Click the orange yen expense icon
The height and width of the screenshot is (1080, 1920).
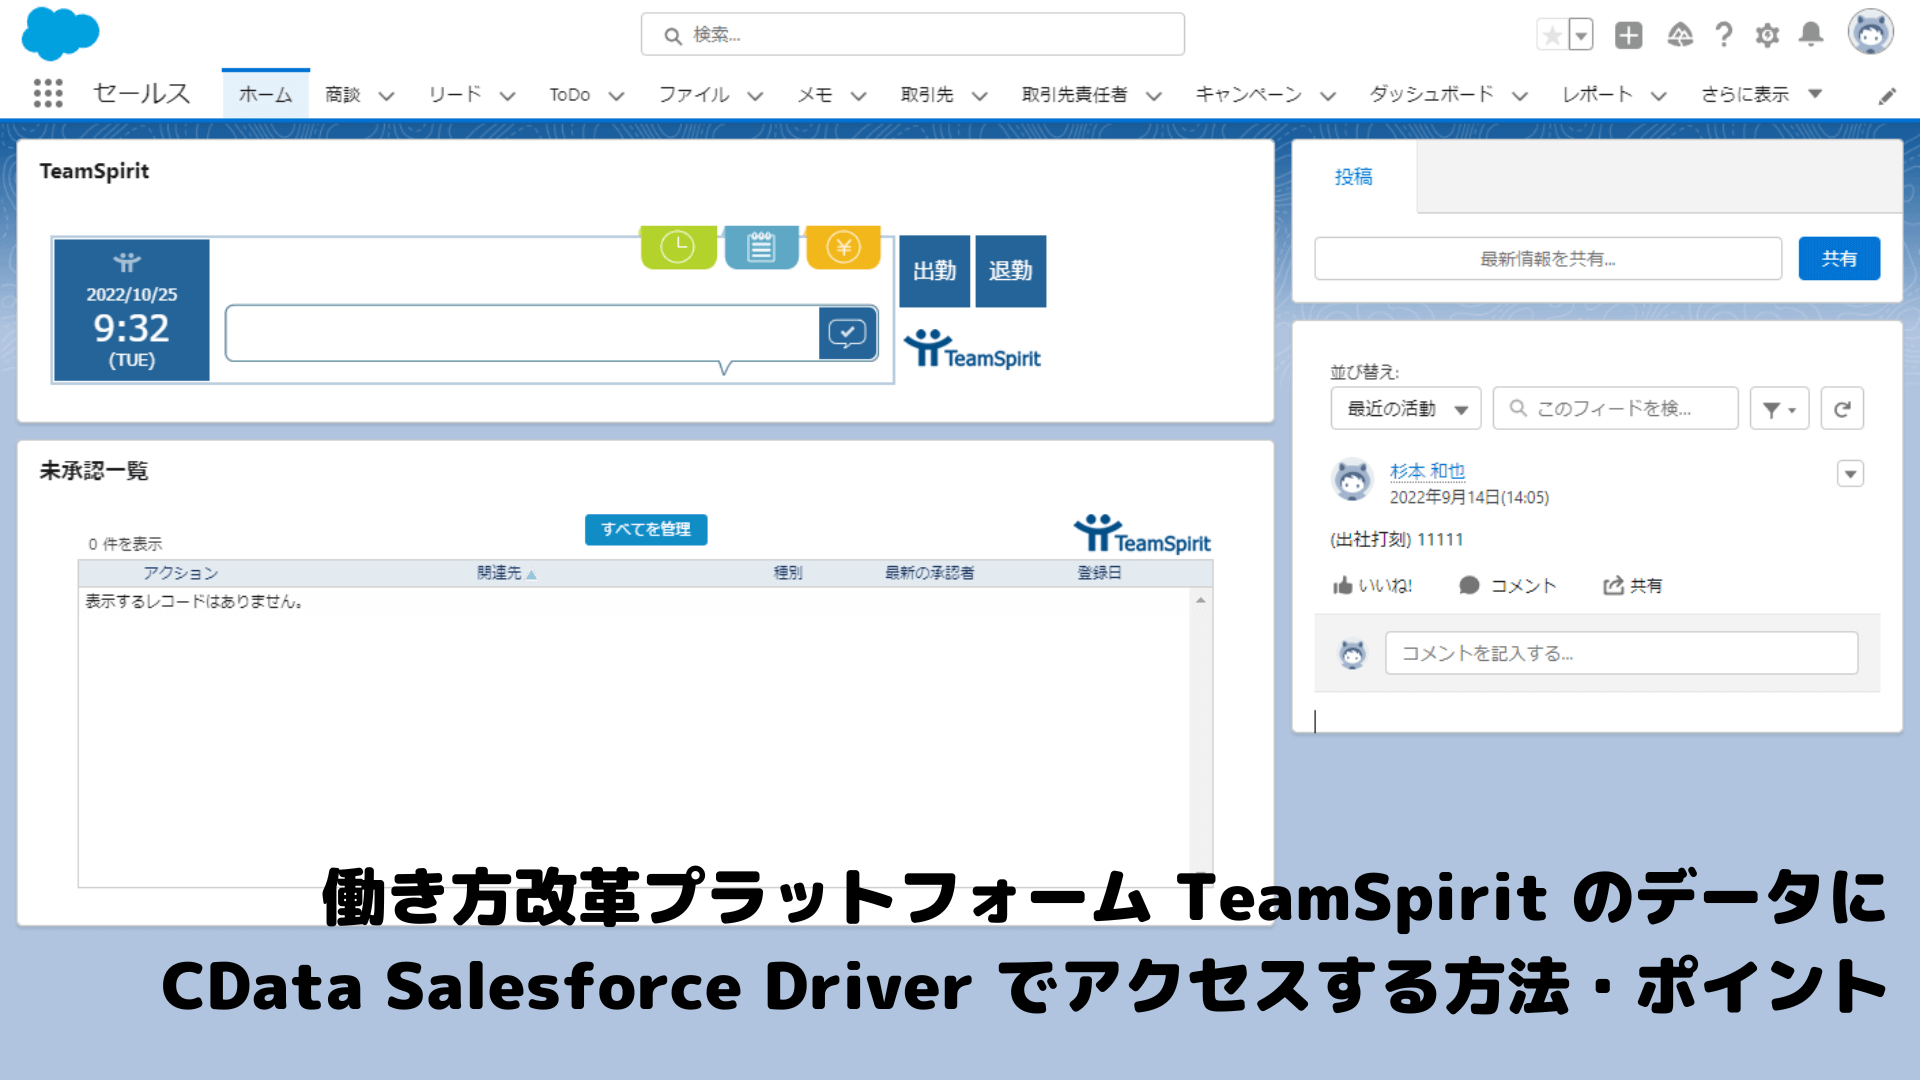tap(843, 247)
